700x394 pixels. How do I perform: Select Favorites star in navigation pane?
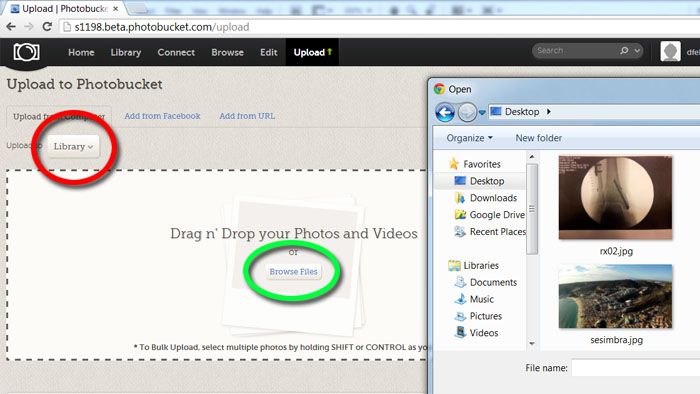[454, 164]
